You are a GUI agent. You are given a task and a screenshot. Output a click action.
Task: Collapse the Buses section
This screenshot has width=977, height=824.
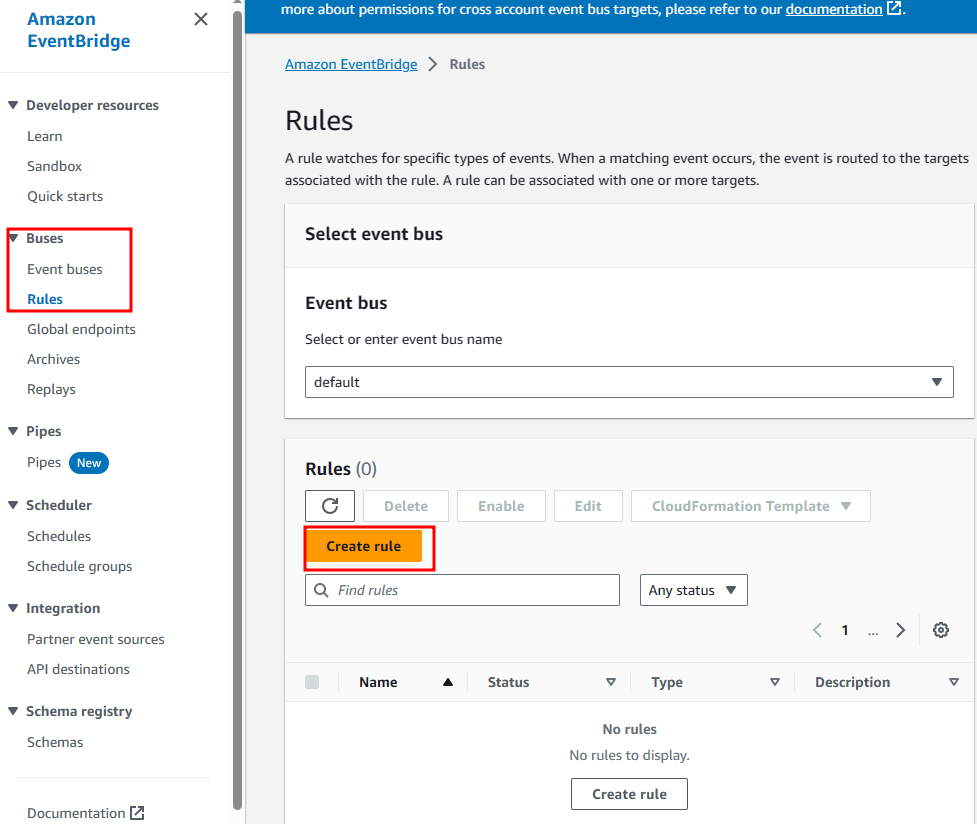click(13, 238)
